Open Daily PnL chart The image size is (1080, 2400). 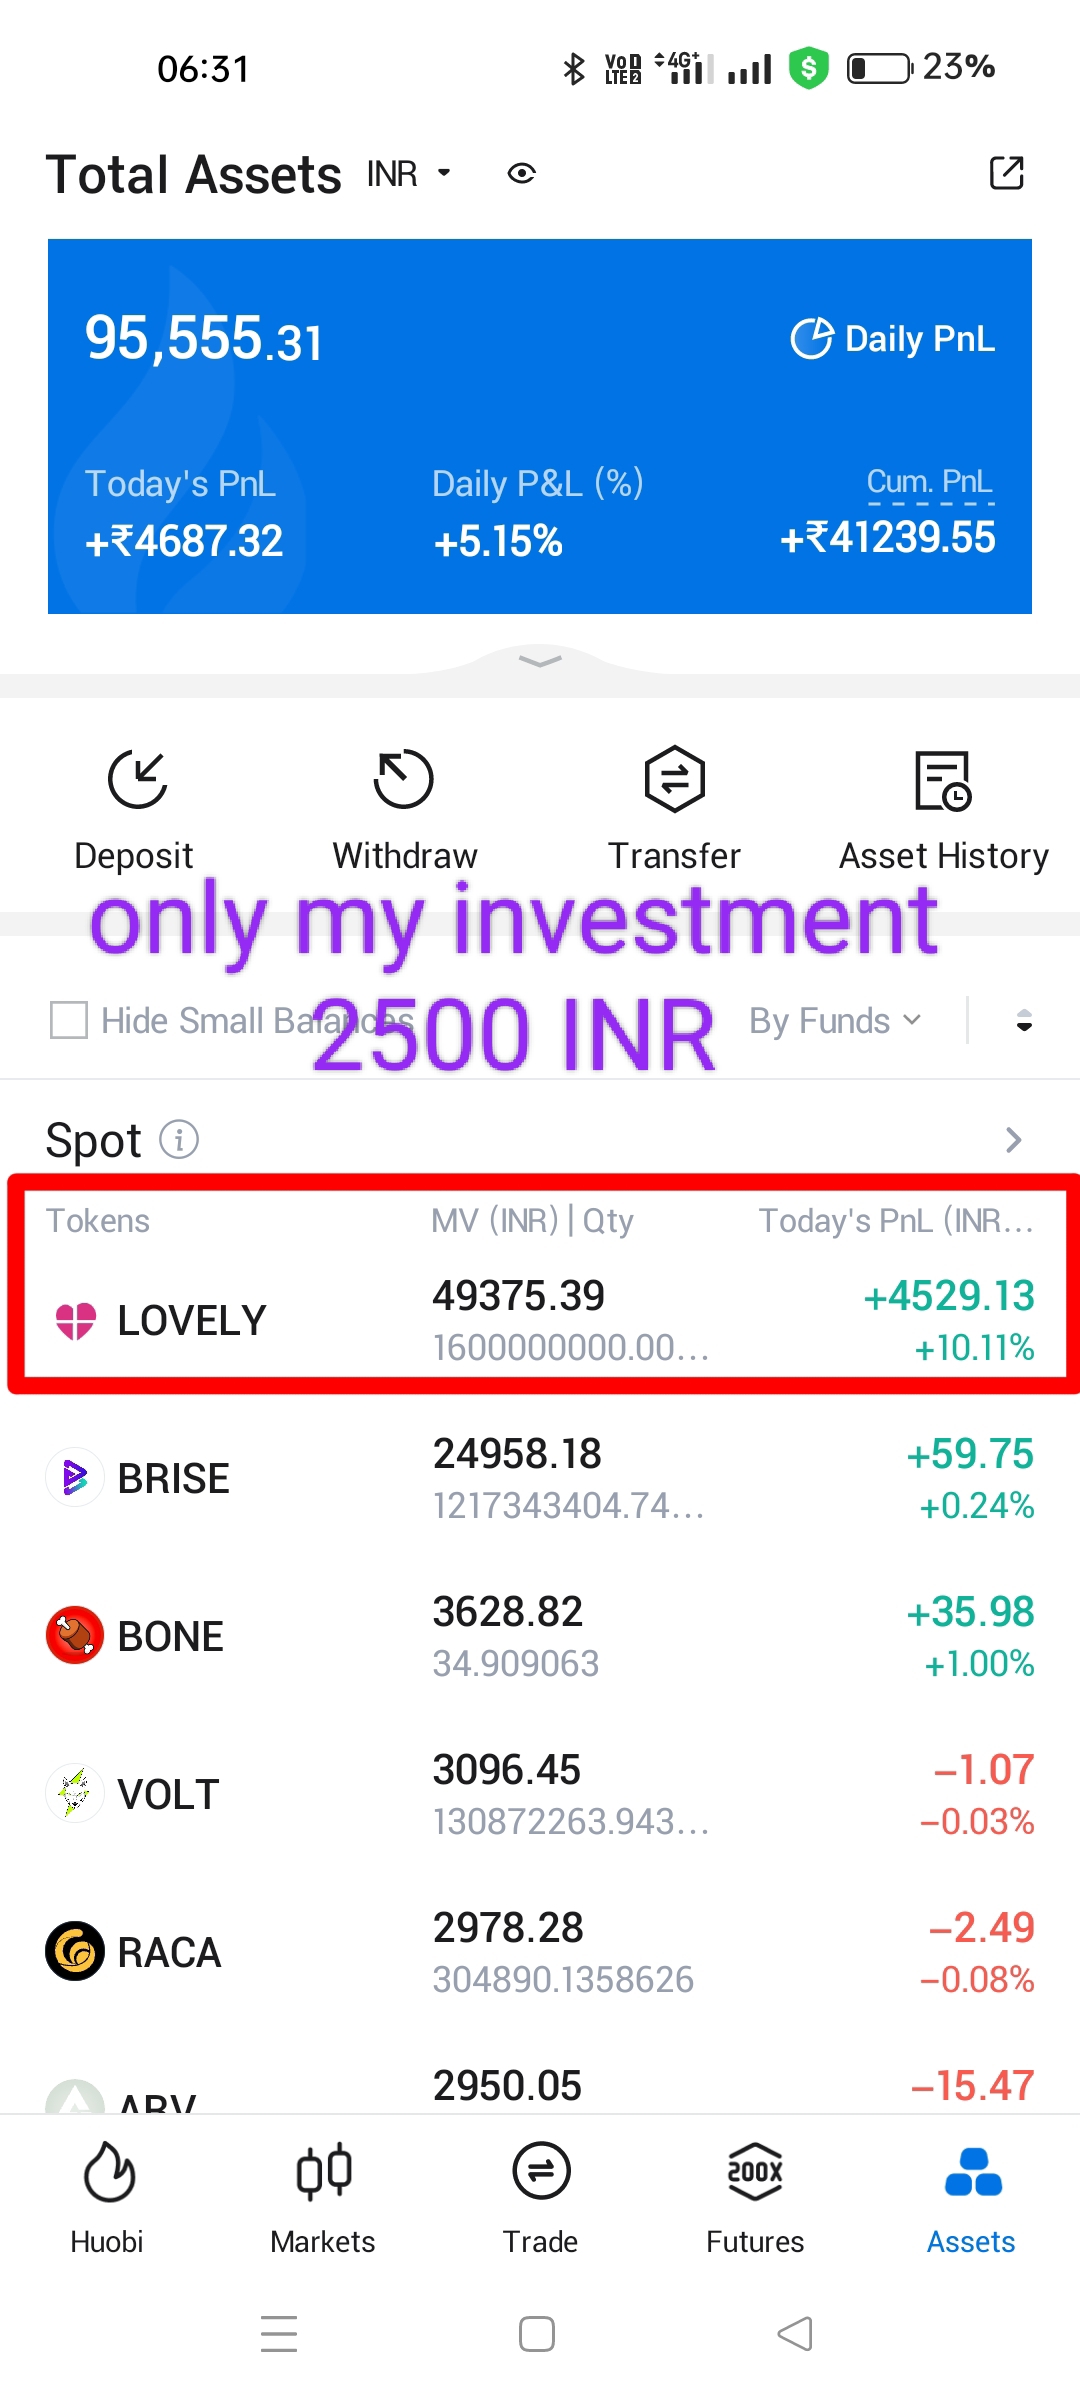(x=892, y=339)
